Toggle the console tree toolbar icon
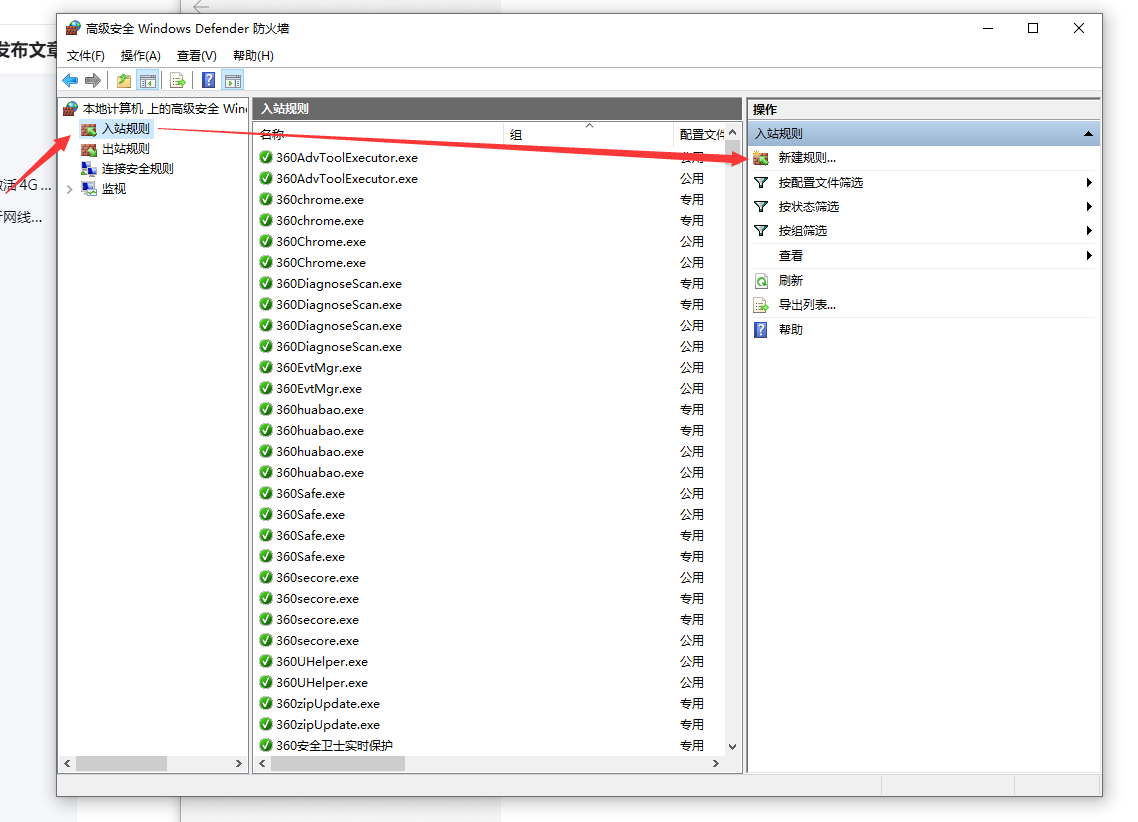Screen dimensions: 1138x822 click(x=147, y=81)
